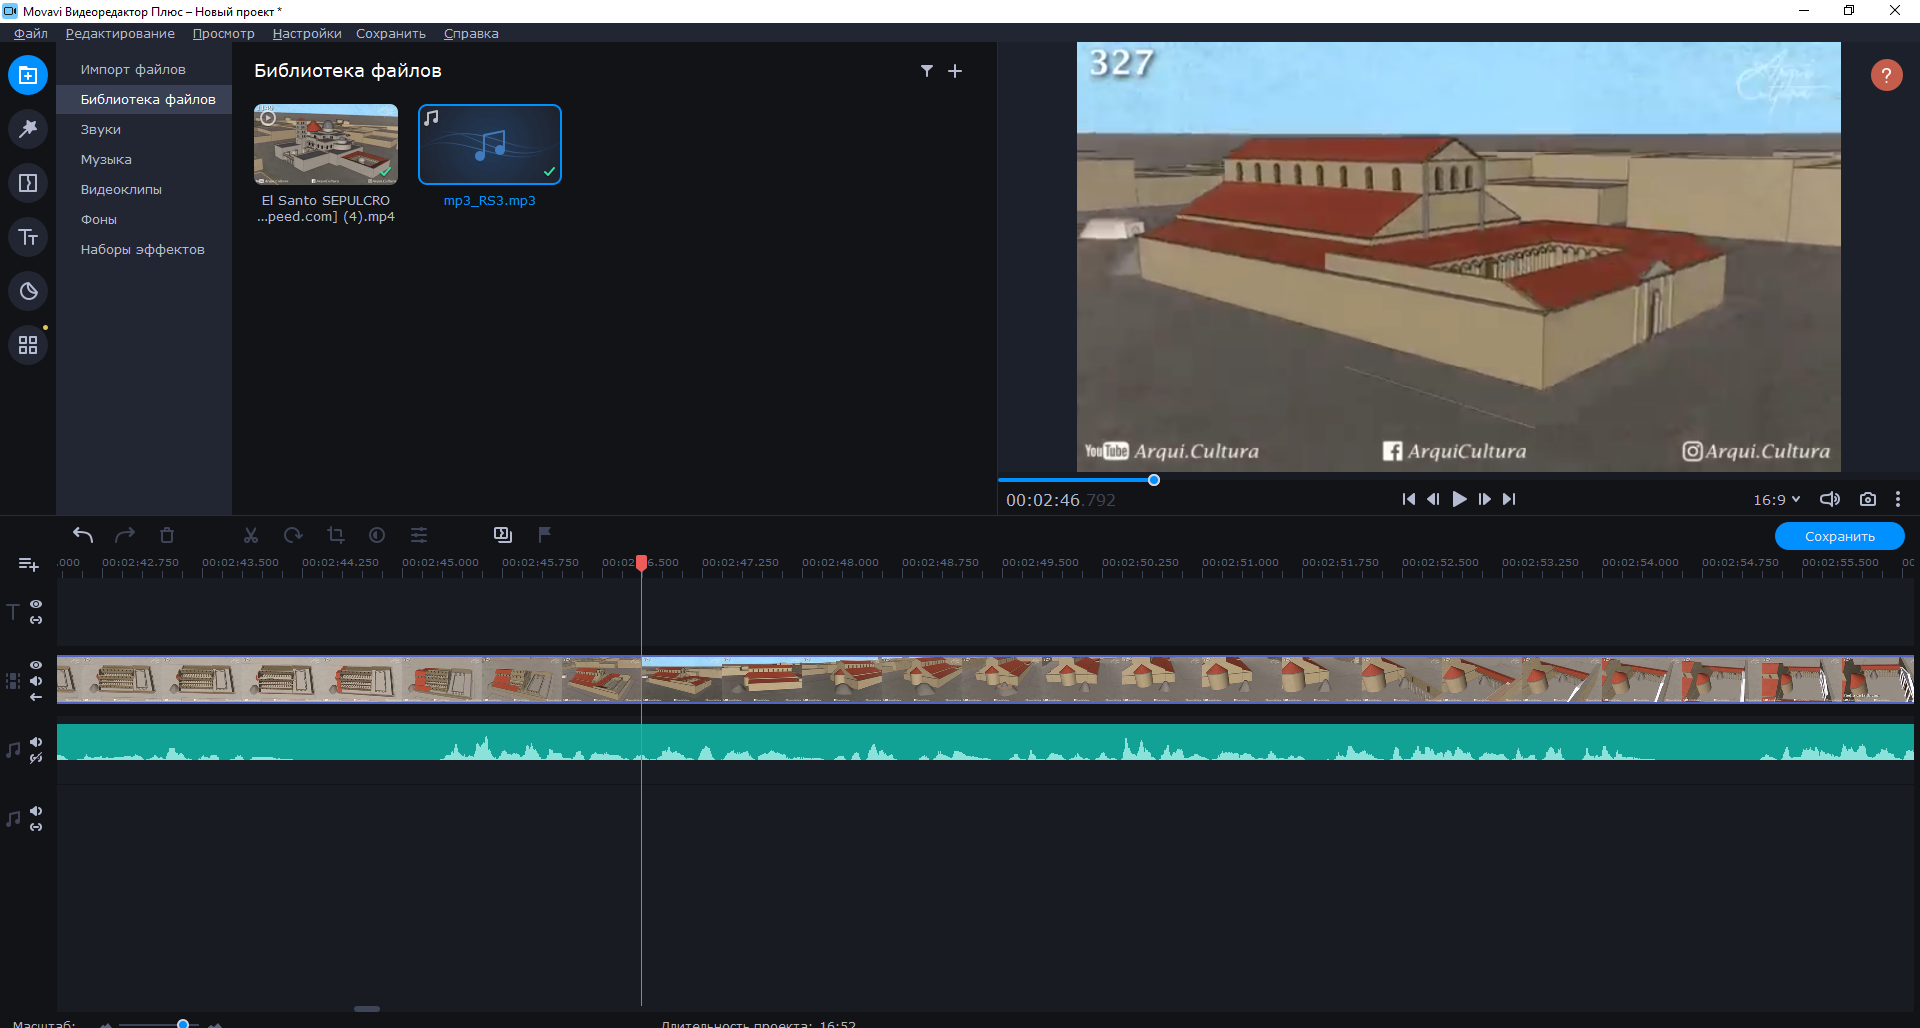Toggle the link icon on the titles track
The width and height of the screenshot is (1920, 1028).
point(36,620)
